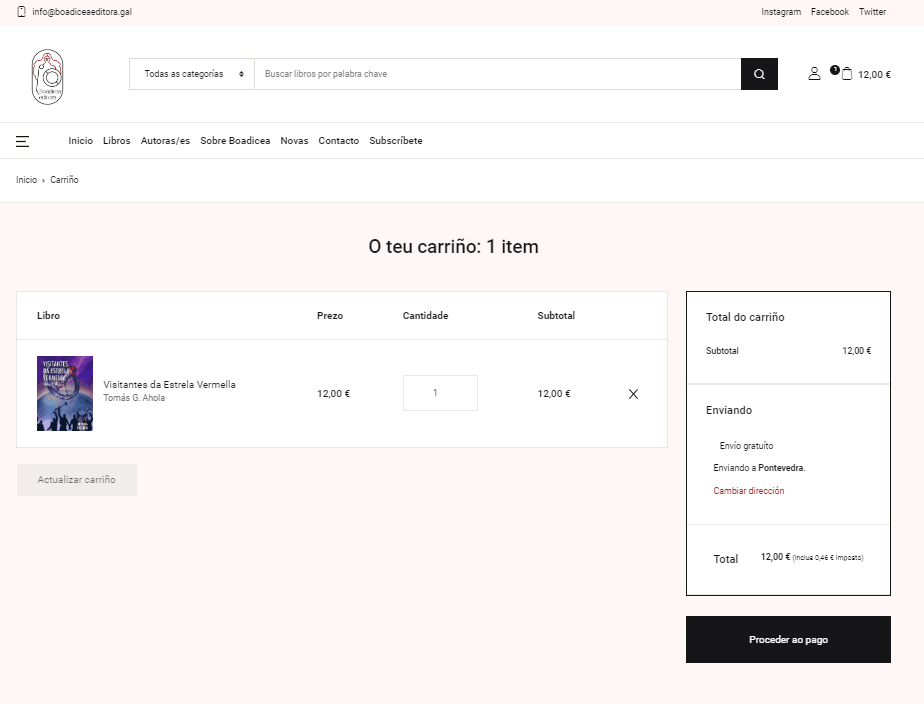This screenshot has width=924, height=704.
Task: Open the user account icon
Action: (814, 74)
